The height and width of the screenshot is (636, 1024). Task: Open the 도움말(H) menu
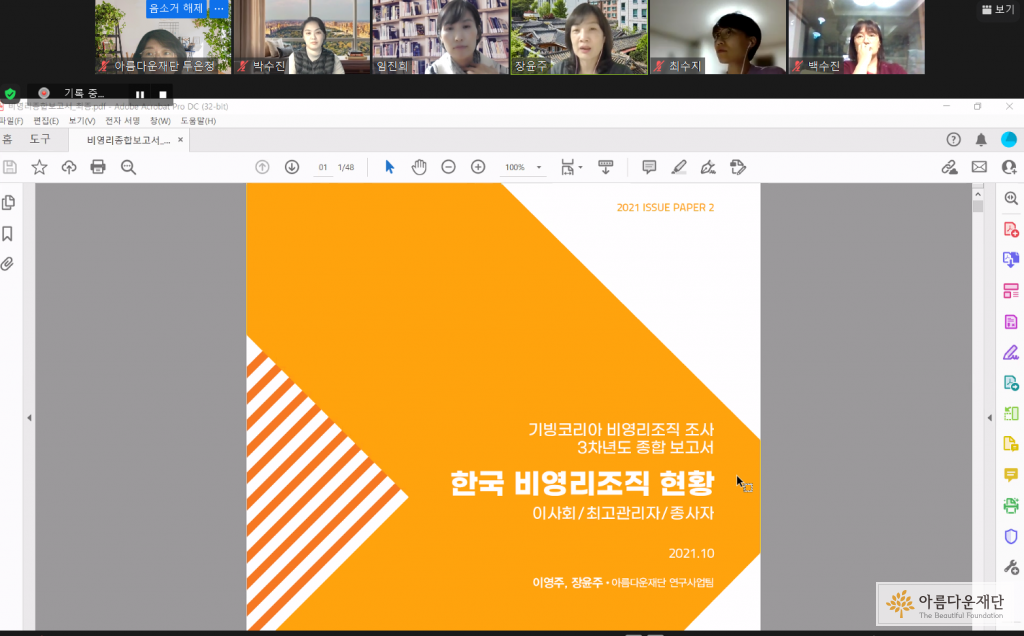tap(198, 121)
